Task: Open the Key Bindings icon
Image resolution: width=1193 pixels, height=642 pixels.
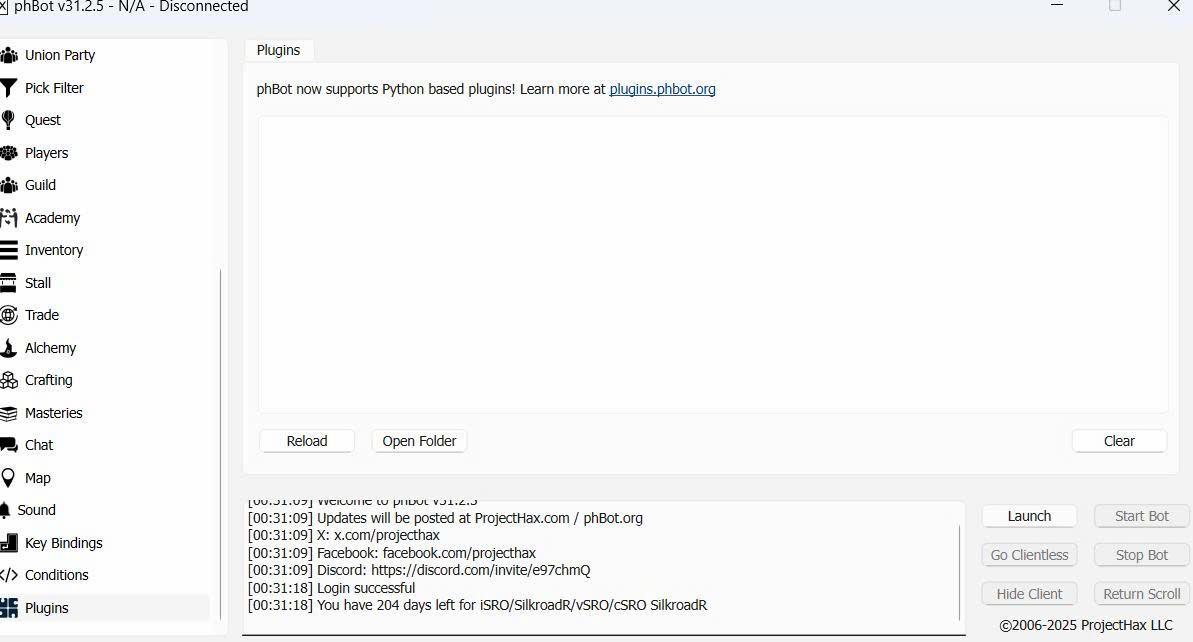Action: coord(9,543)
